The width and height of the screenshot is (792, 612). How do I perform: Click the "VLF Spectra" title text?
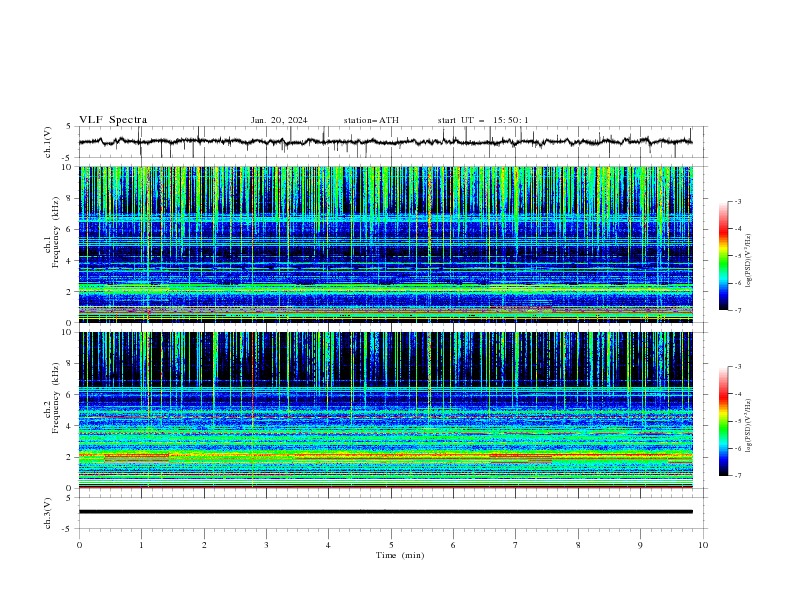113,120
